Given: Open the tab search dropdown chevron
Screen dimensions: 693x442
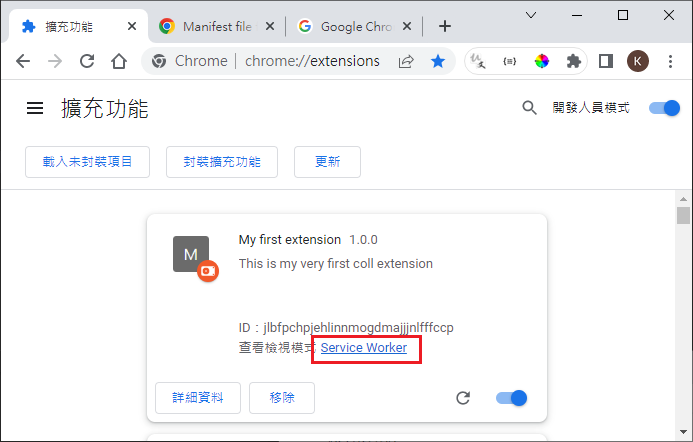Looking at the screenshot, I should [532, 16].
